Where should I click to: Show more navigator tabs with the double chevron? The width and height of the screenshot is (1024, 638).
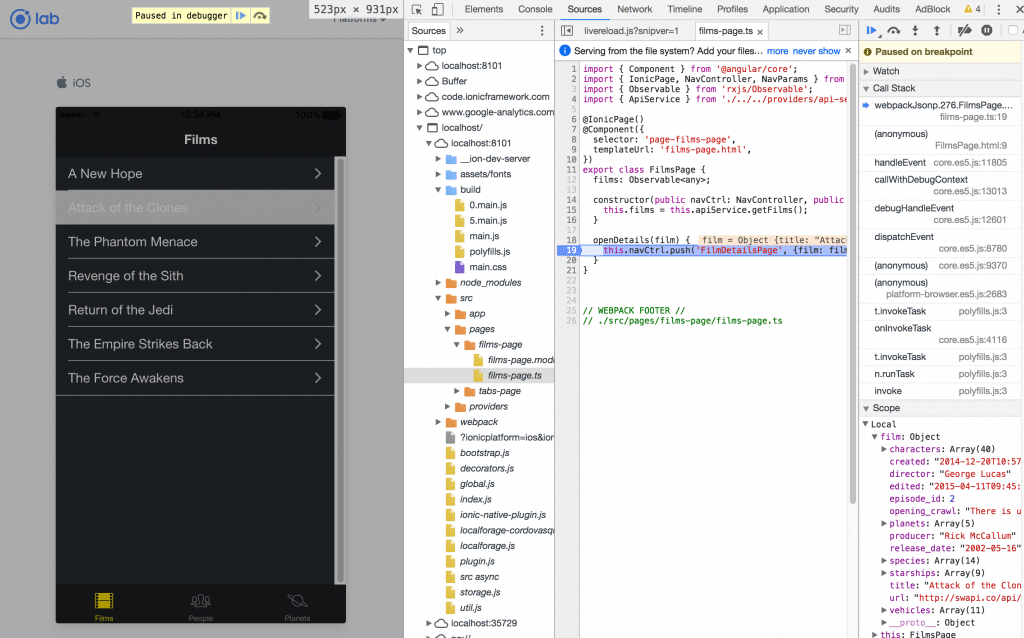click(460, 30)
